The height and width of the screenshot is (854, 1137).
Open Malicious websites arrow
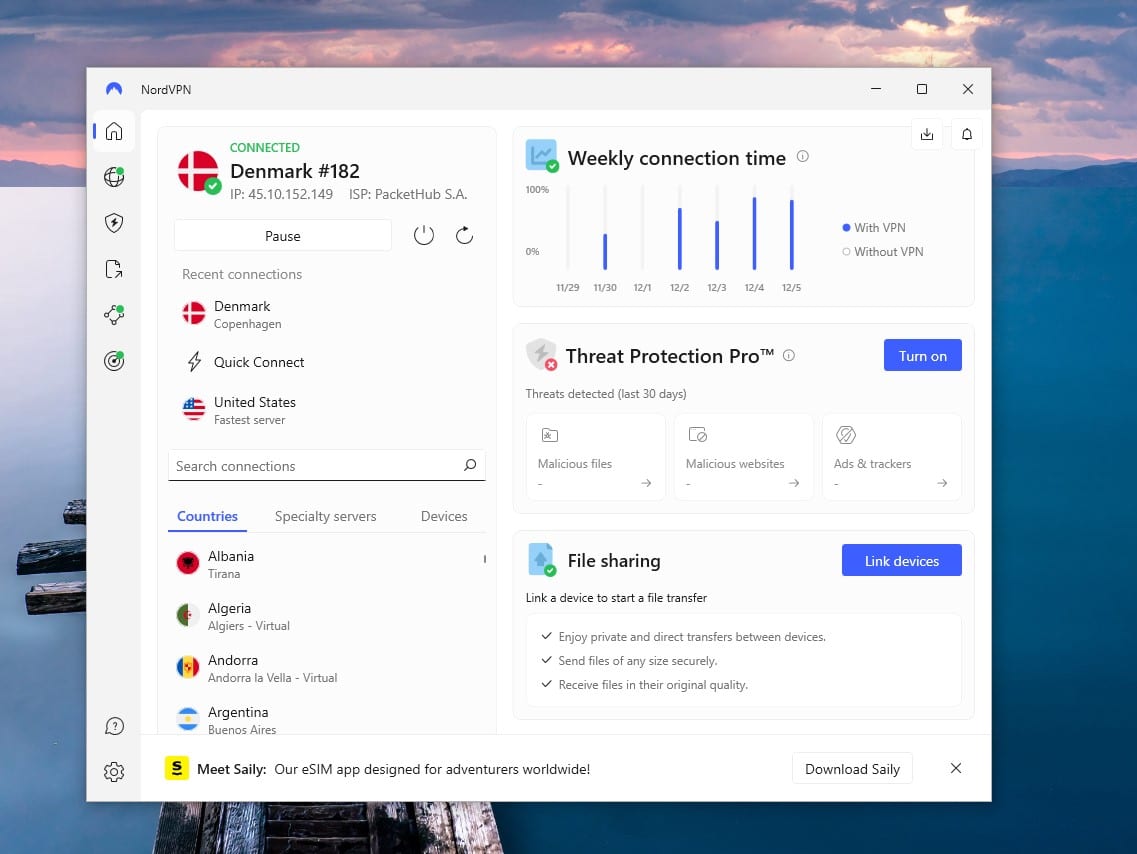(x=794, y=483)
